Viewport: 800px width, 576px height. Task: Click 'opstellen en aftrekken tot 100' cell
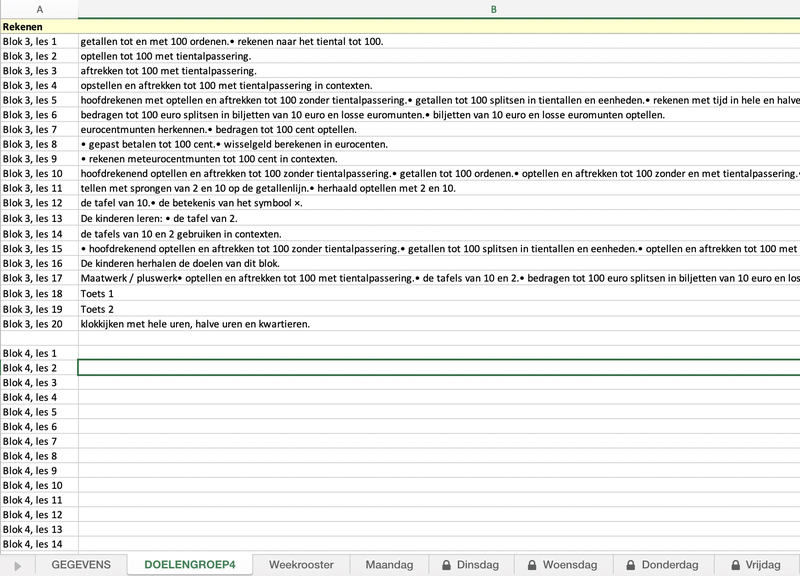(439, 85)
